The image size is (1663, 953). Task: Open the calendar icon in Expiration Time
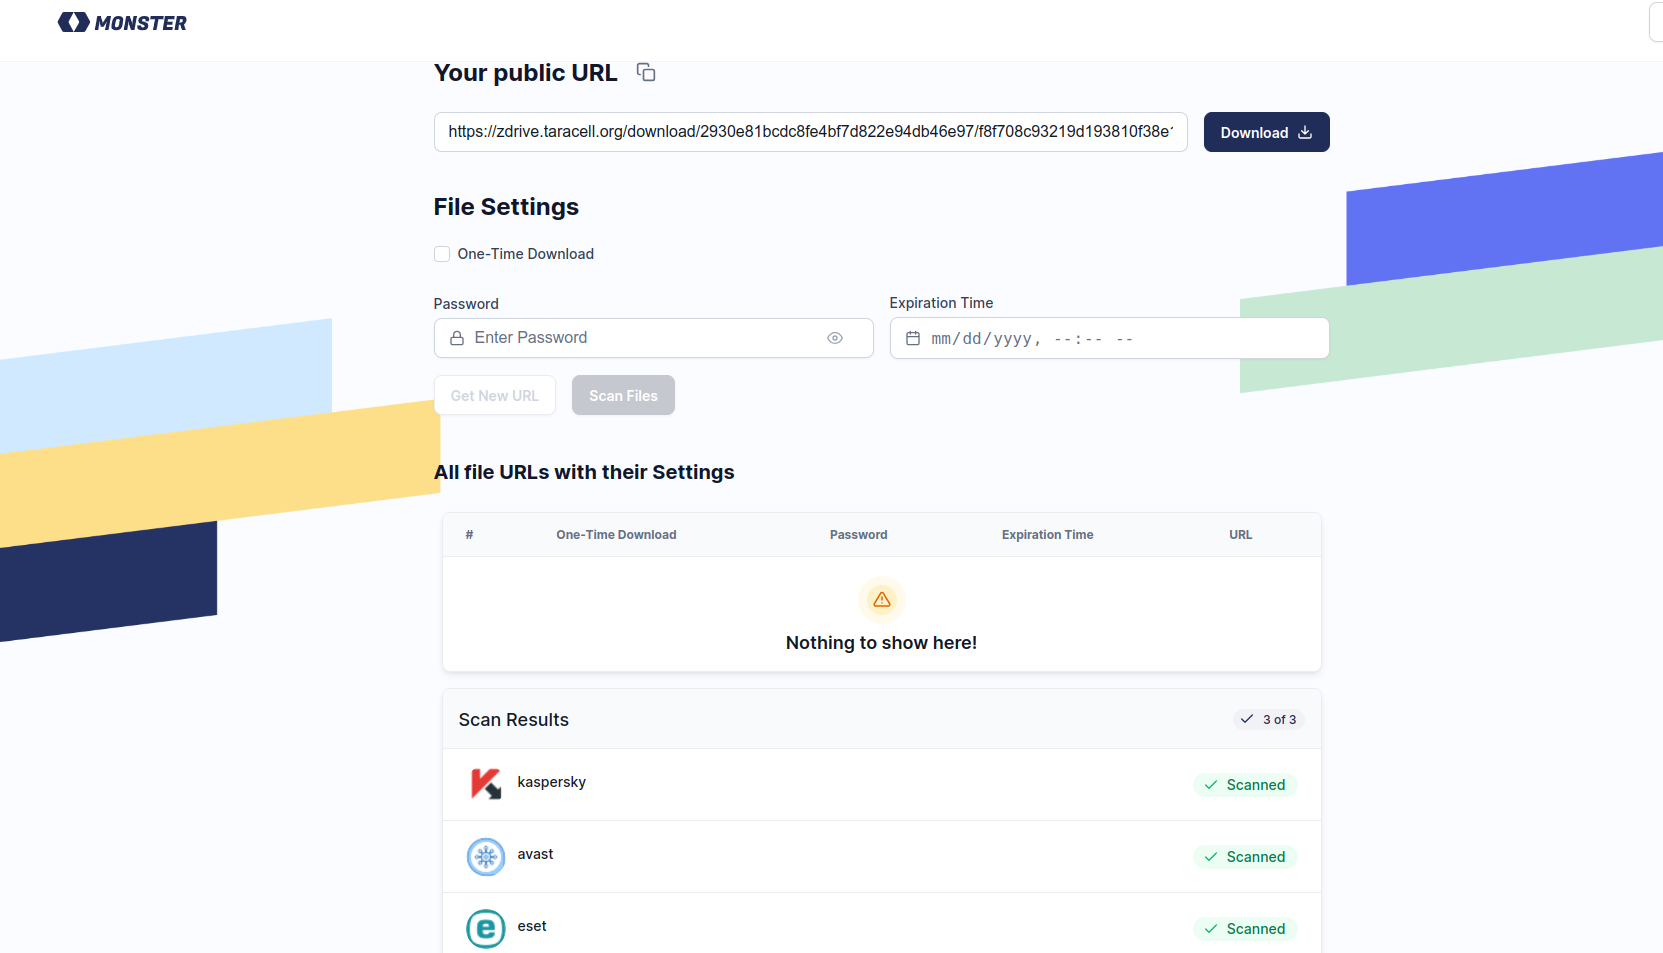(913, 339)
